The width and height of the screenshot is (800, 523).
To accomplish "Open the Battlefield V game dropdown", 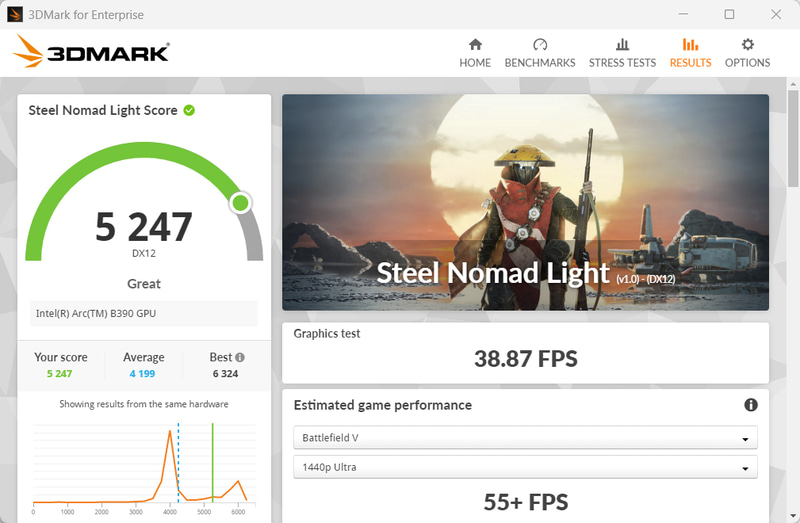I will point(525,438).
